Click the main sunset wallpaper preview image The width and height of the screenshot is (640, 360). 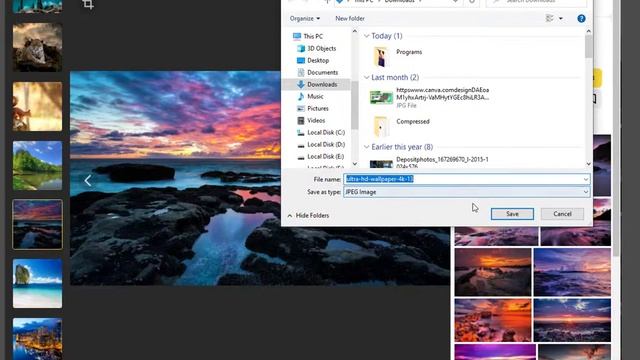[x=176, y=178]
